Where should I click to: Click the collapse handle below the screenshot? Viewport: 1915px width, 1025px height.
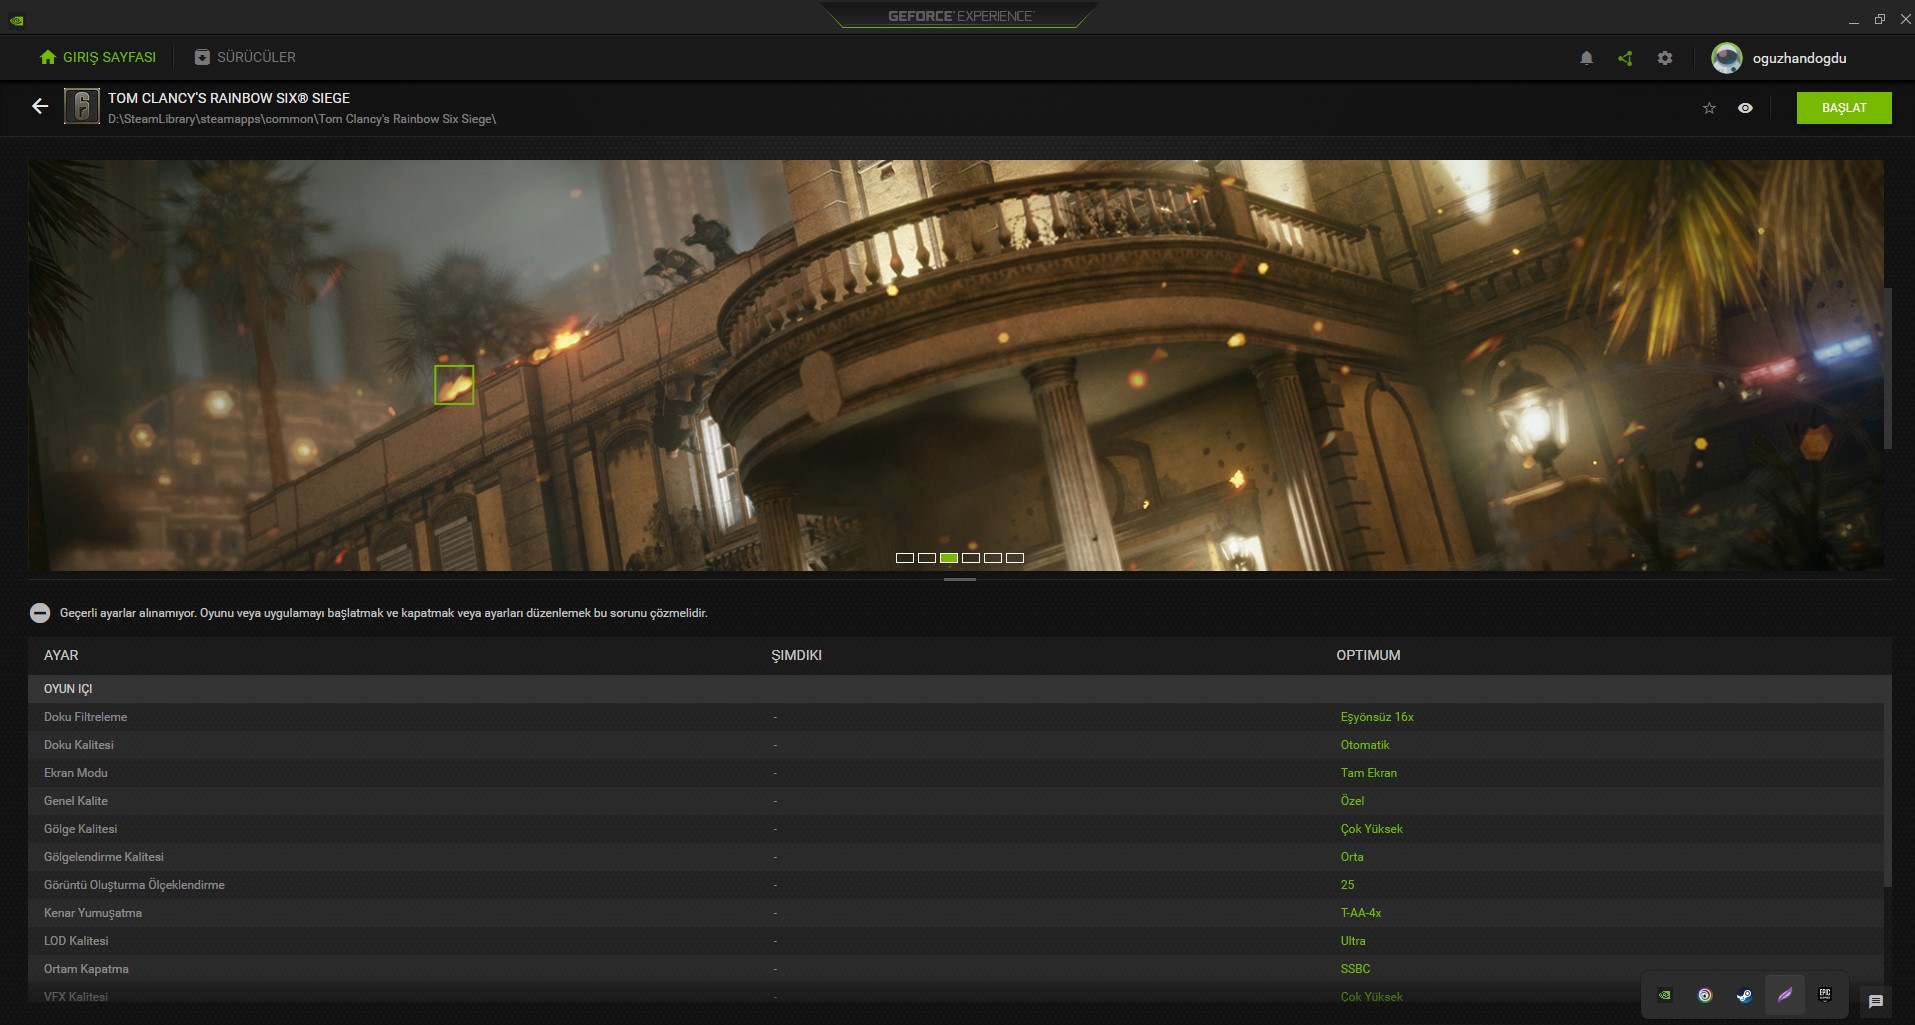coord(960,579)
